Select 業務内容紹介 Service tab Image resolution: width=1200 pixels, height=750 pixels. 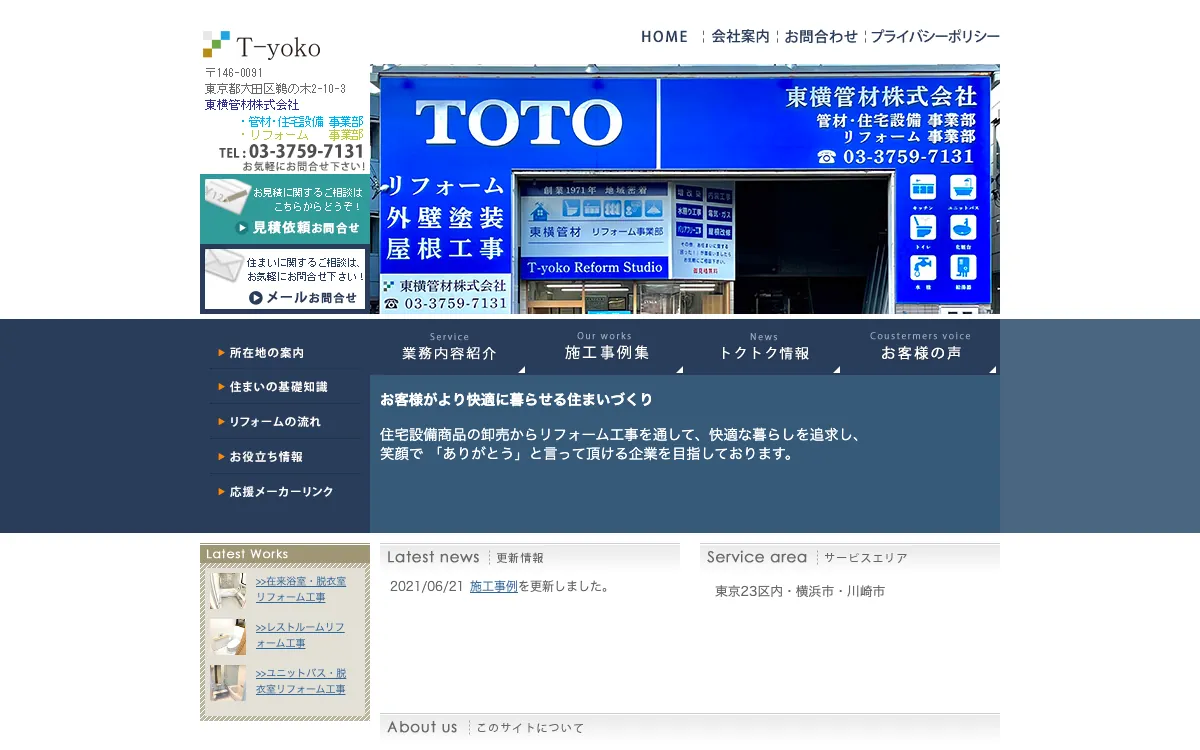(449, 347)
